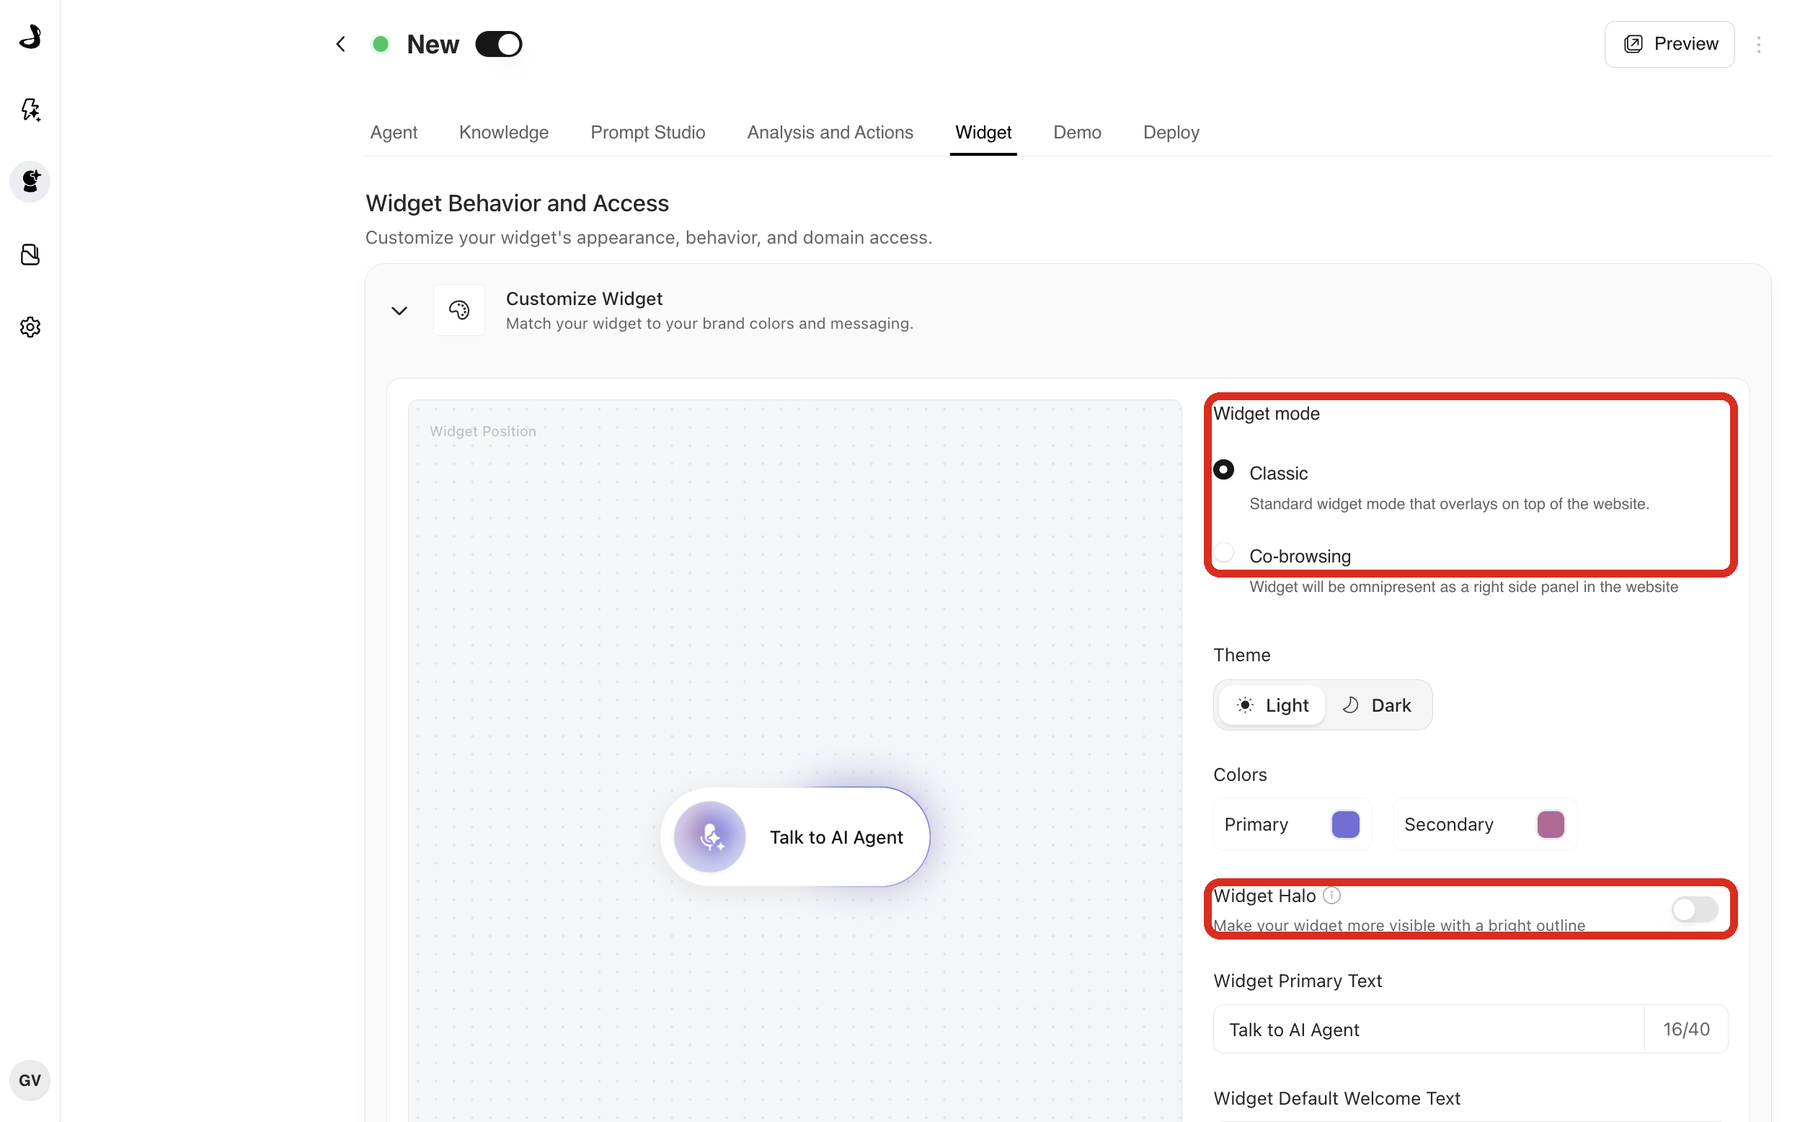
Task: Open the Analysis and Actions tab
Action: pos(830,132)
